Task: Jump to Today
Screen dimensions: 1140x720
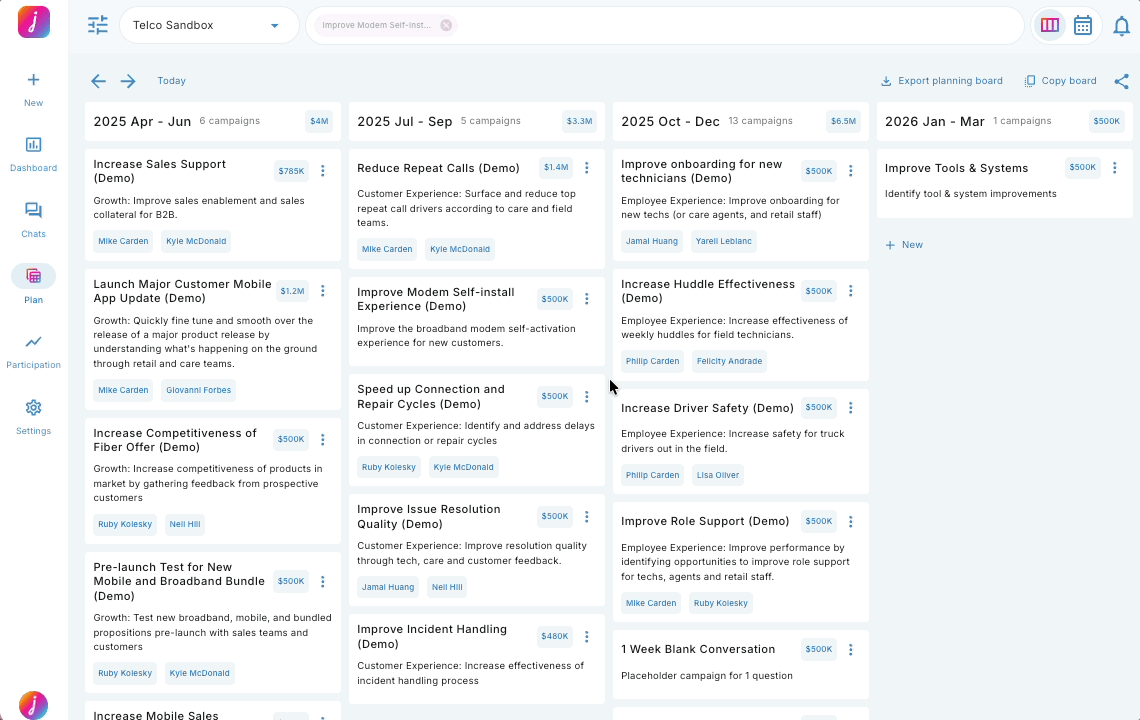Action: pos(171,81)
